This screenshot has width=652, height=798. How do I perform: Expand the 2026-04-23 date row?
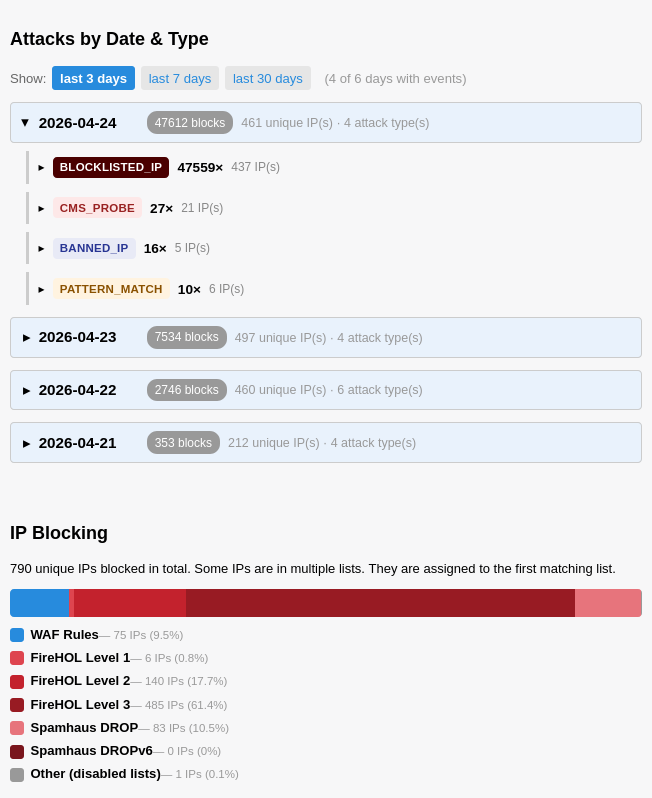(x=27, y=338)
